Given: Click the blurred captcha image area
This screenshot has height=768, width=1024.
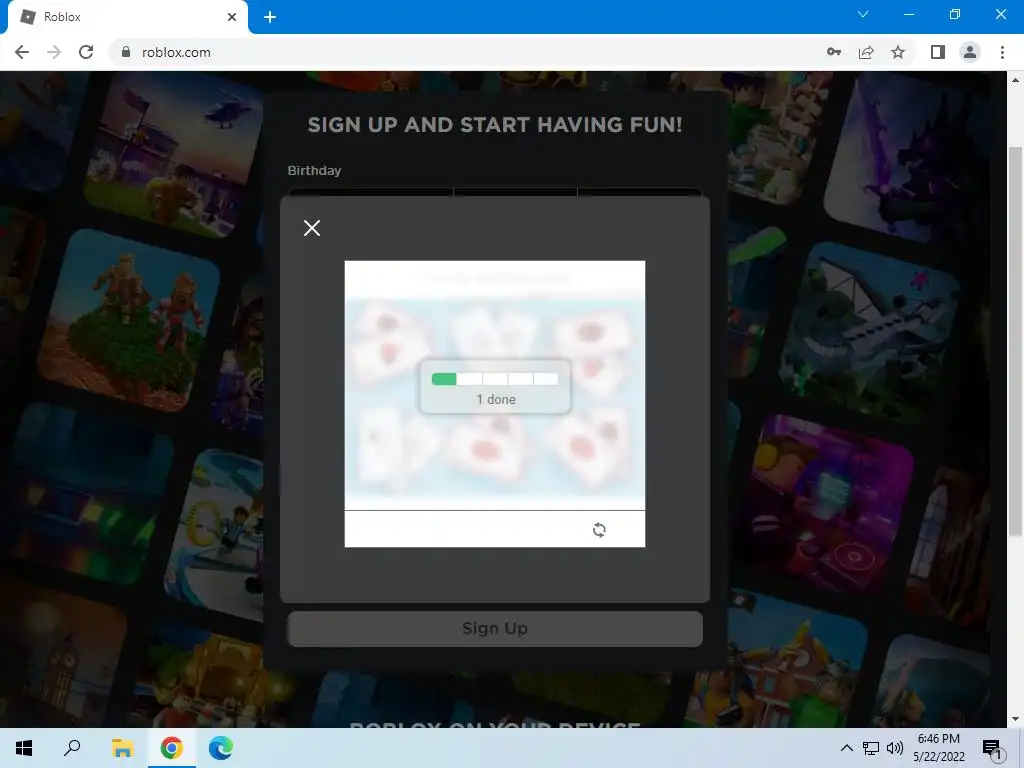Looking at the screenshot, I should click(494, 400).
